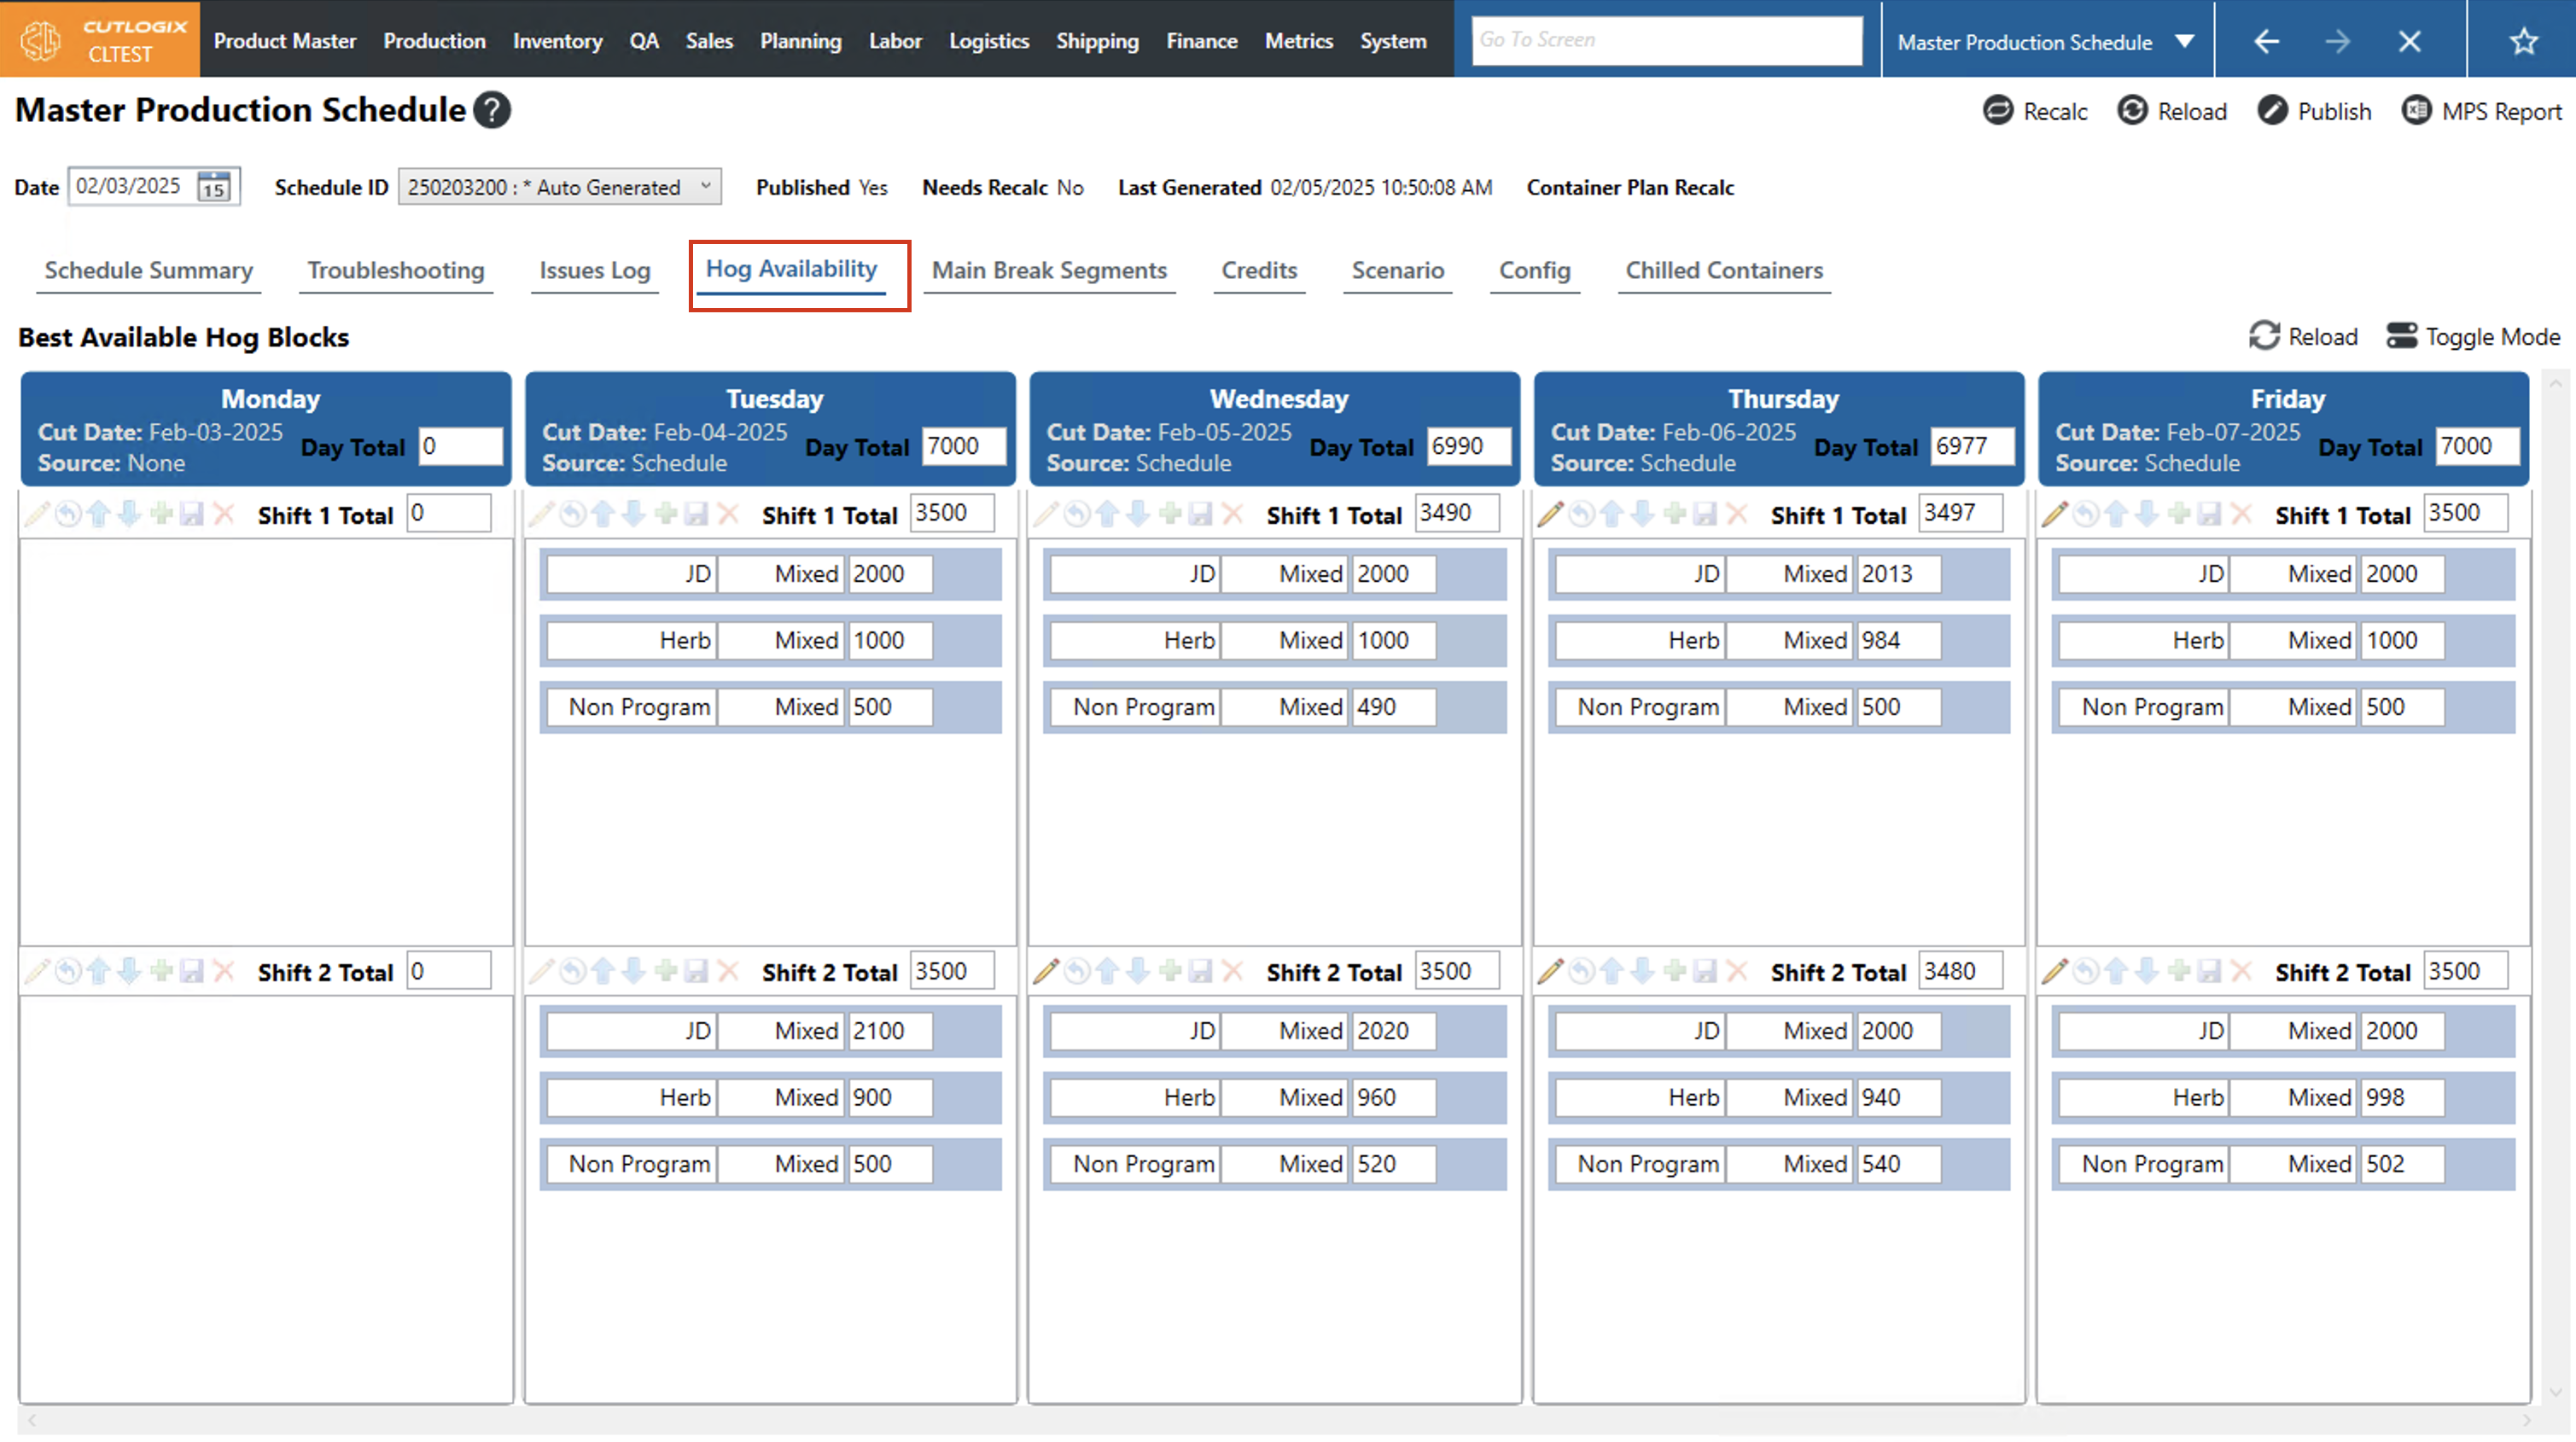Click Friday Shift 2 edit pencil icon
Viewport: 2576px width, 1442px height.
click(2054, 971)
